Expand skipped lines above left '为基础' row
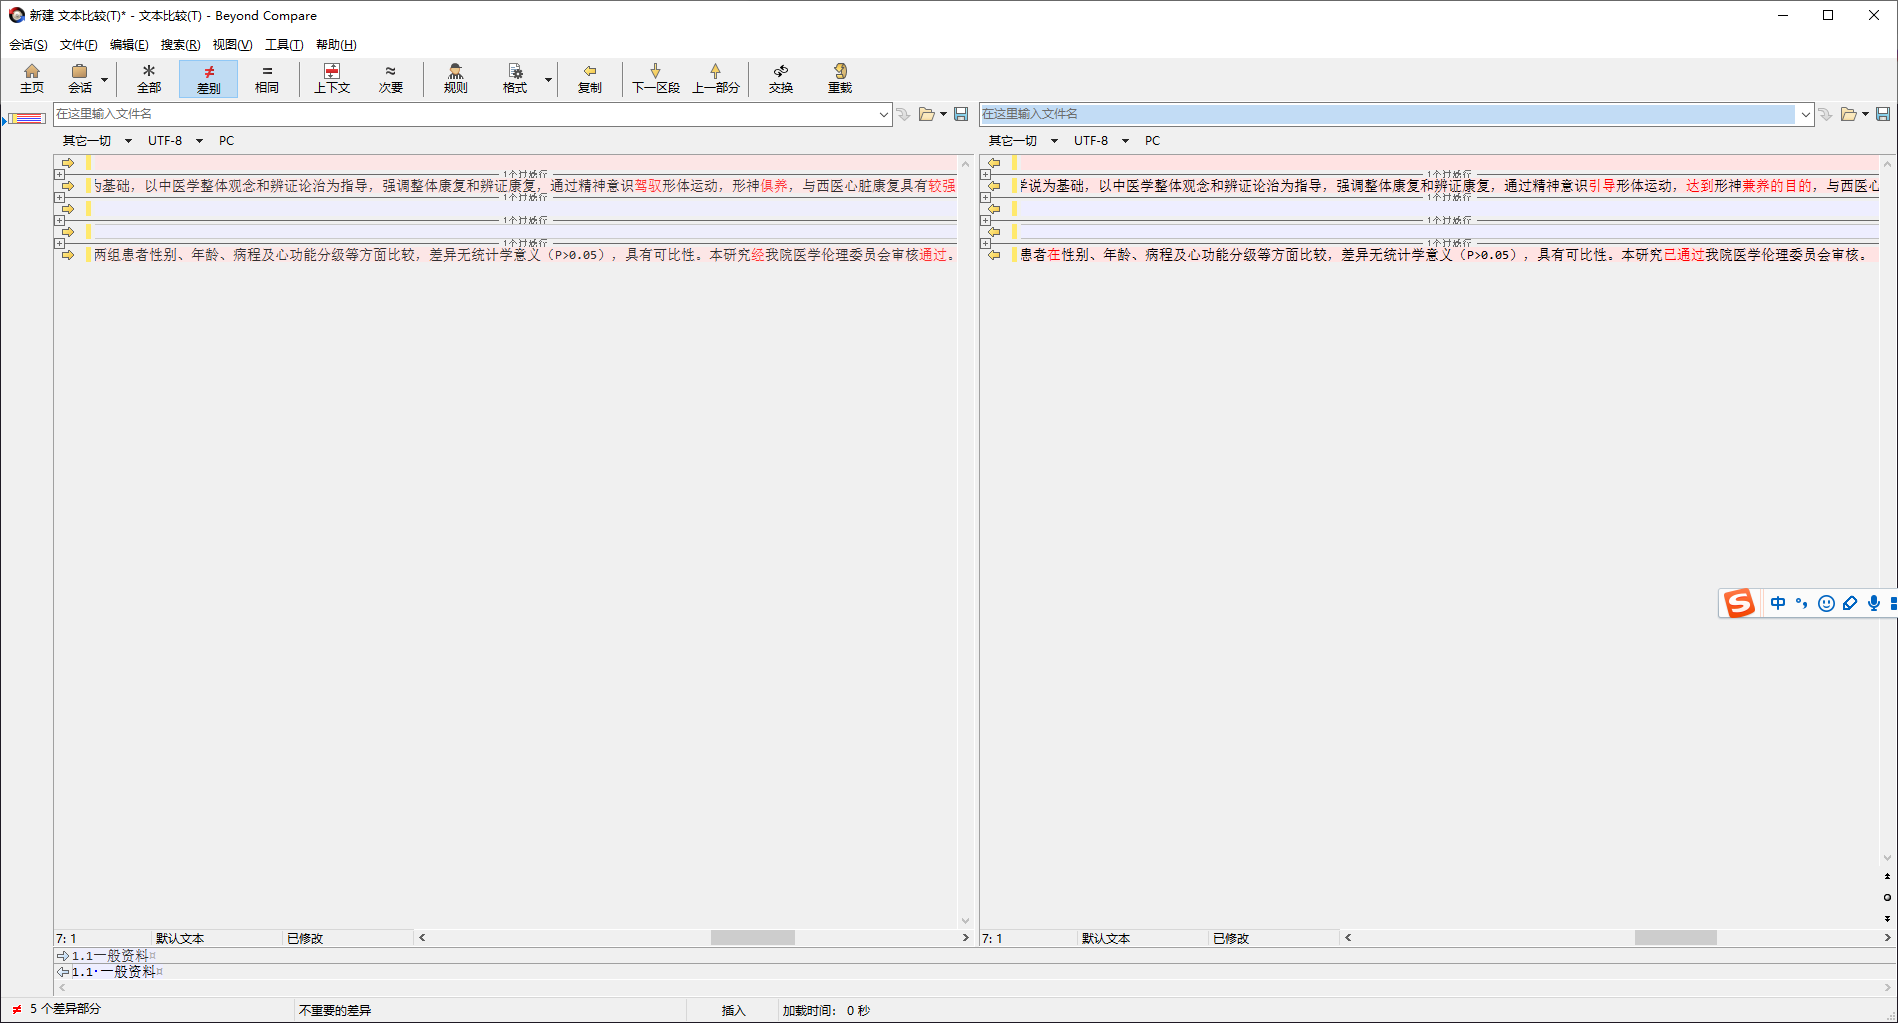Screen dimensions: 1898x1023 click(60, 174)
